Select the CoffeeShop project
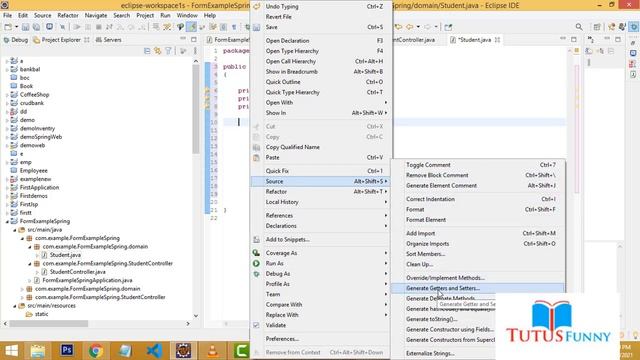Screen dimensions: 640x360 click(x=34, y=95)
